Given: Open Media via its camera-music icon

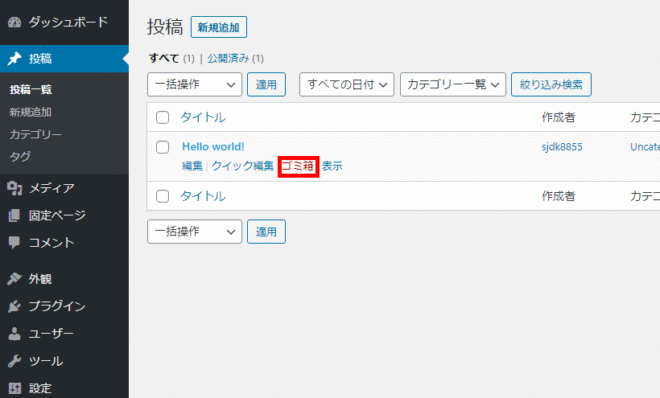Looking at the screenshot, I should click(14, 188).
